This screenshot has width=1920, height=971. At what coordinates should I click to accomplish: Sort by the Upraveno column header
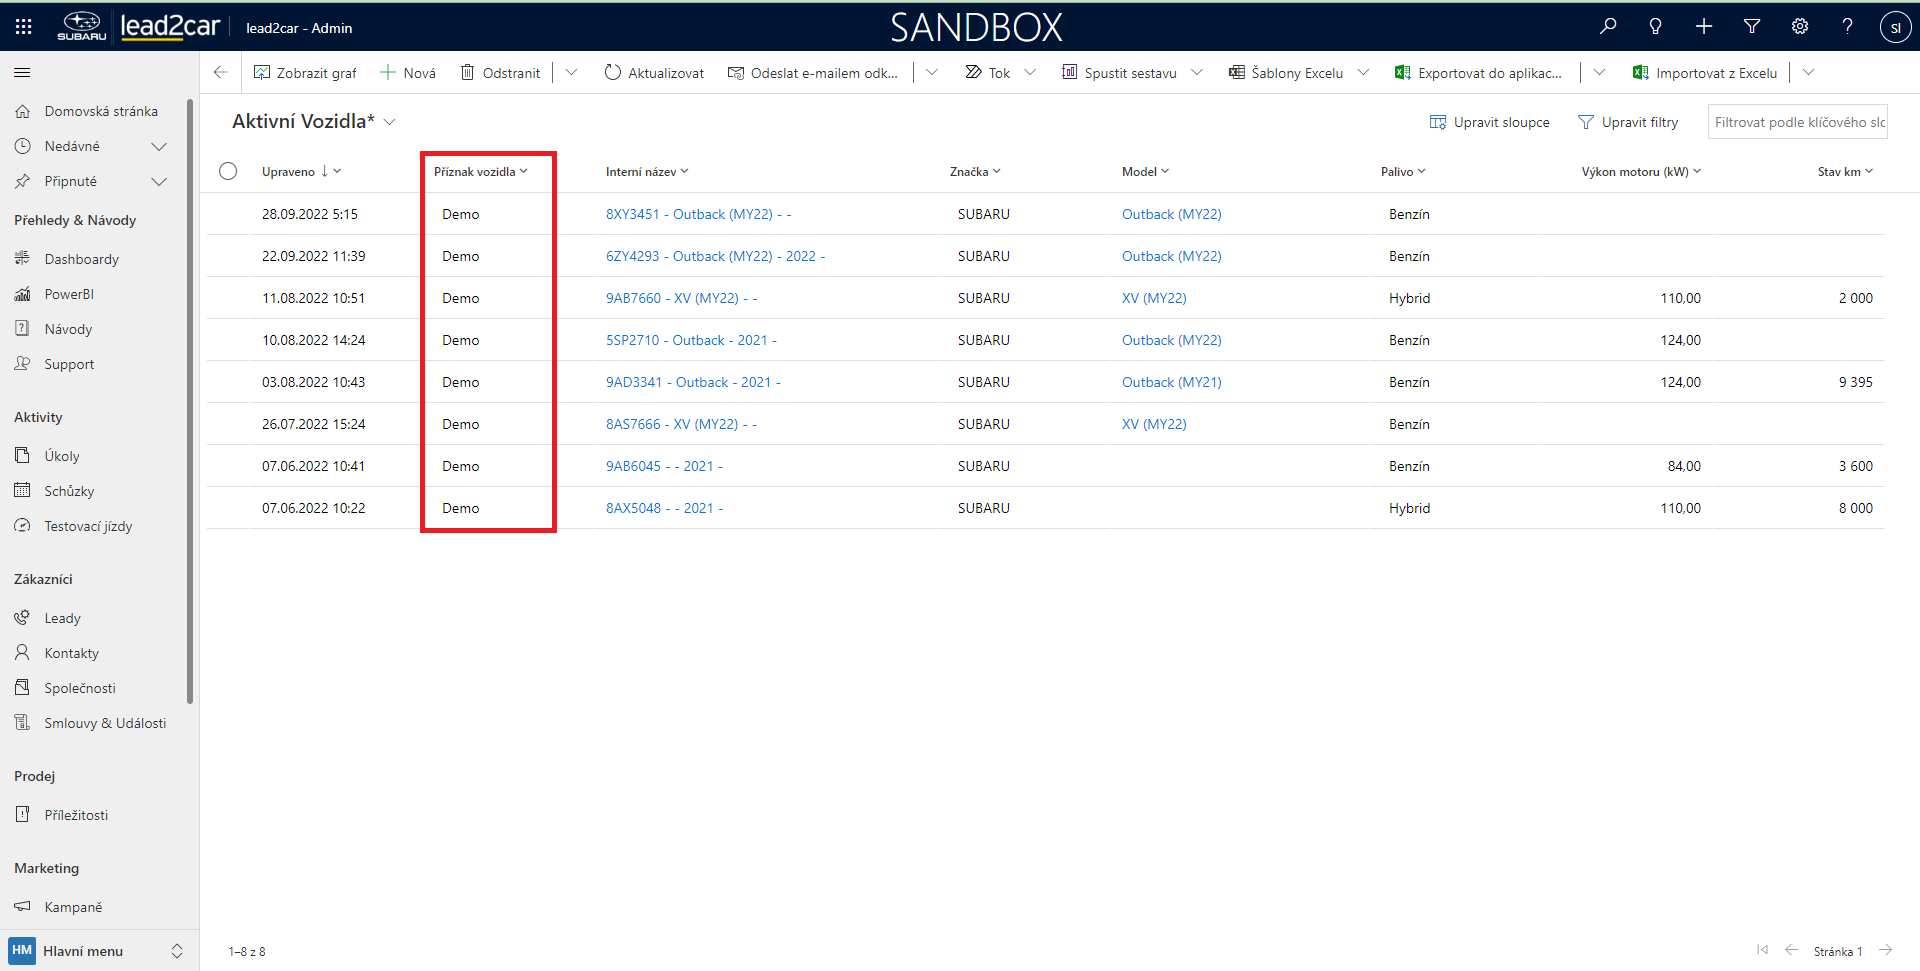(x=288, y=172)
